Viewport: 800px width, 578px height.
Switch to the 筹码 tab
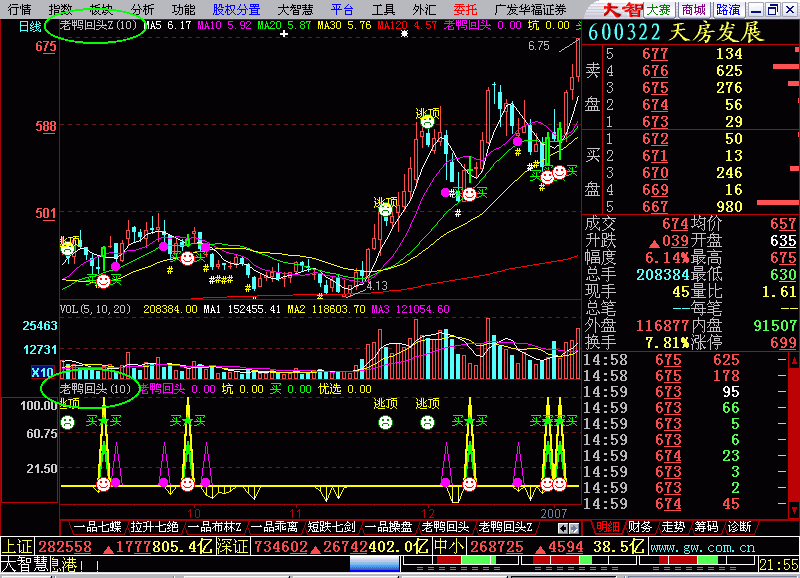point(706,527)
